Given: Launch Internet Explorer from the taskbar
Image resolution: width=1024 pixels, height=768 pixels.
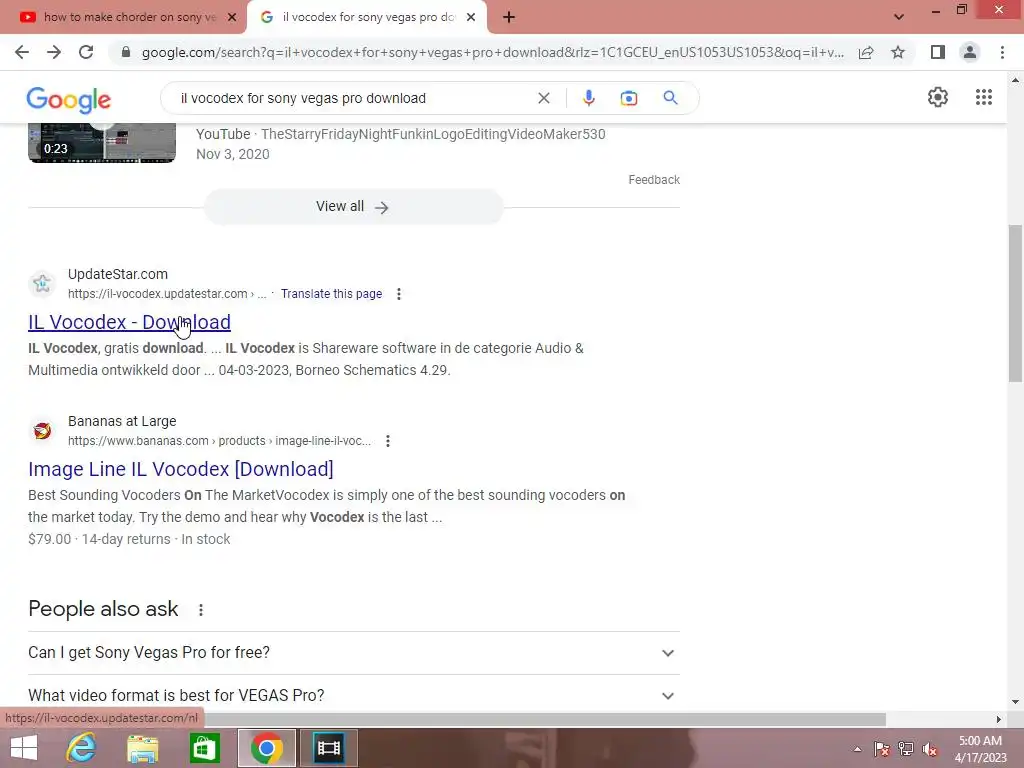Looking at the screenshot, I should [81, 748].
